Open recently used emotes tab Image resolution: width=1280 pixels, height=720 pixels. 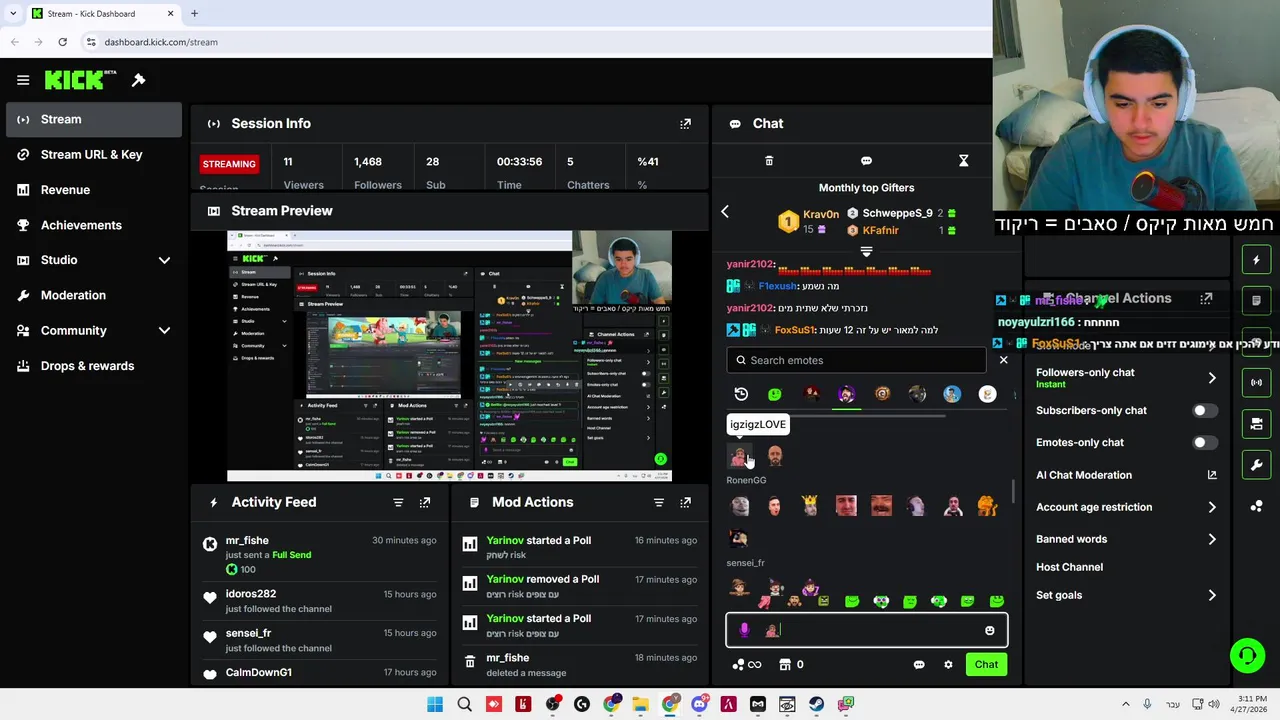click(x=741, y=394)
